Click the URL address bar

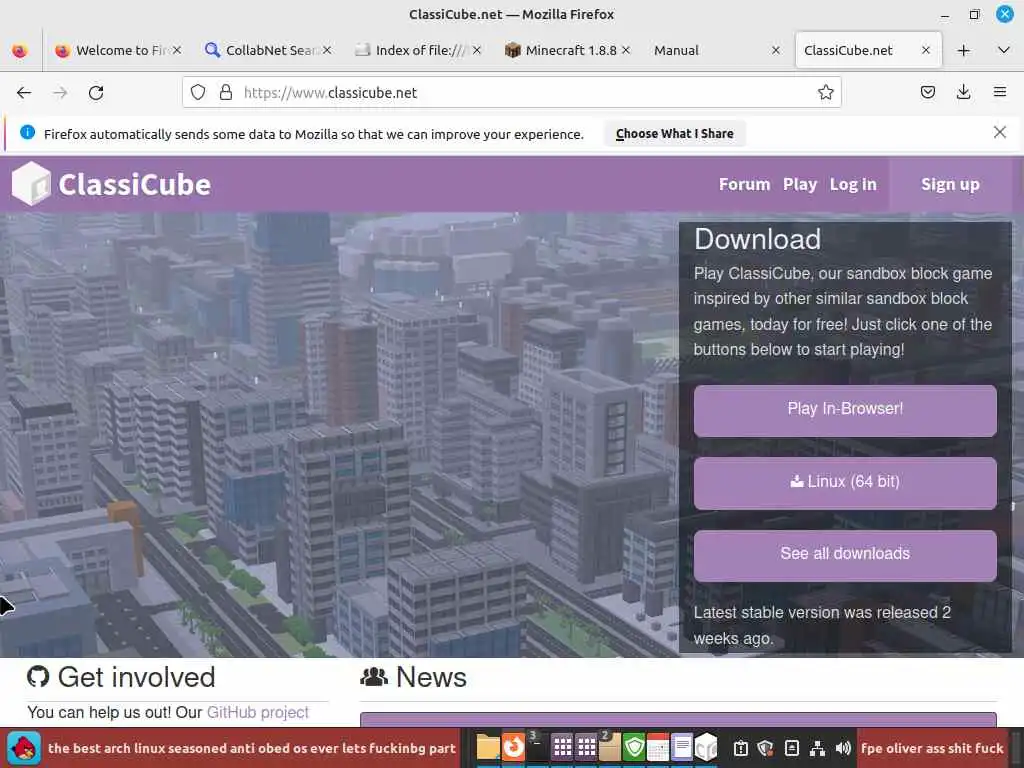point(511,93)
